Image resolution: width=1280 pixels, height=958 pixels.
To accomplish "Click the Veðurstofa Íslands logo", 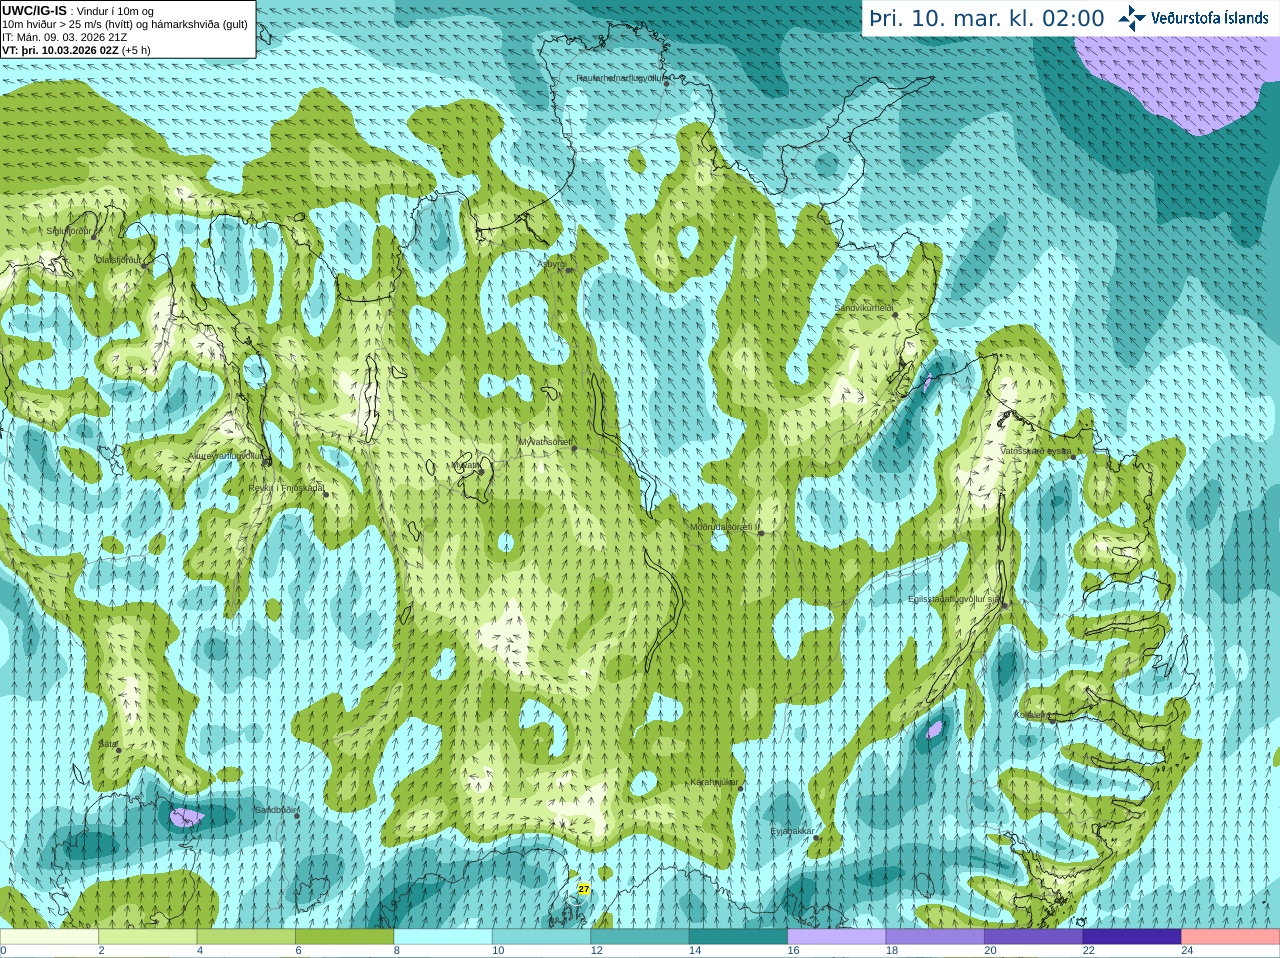I will [x=1192, y=18].
